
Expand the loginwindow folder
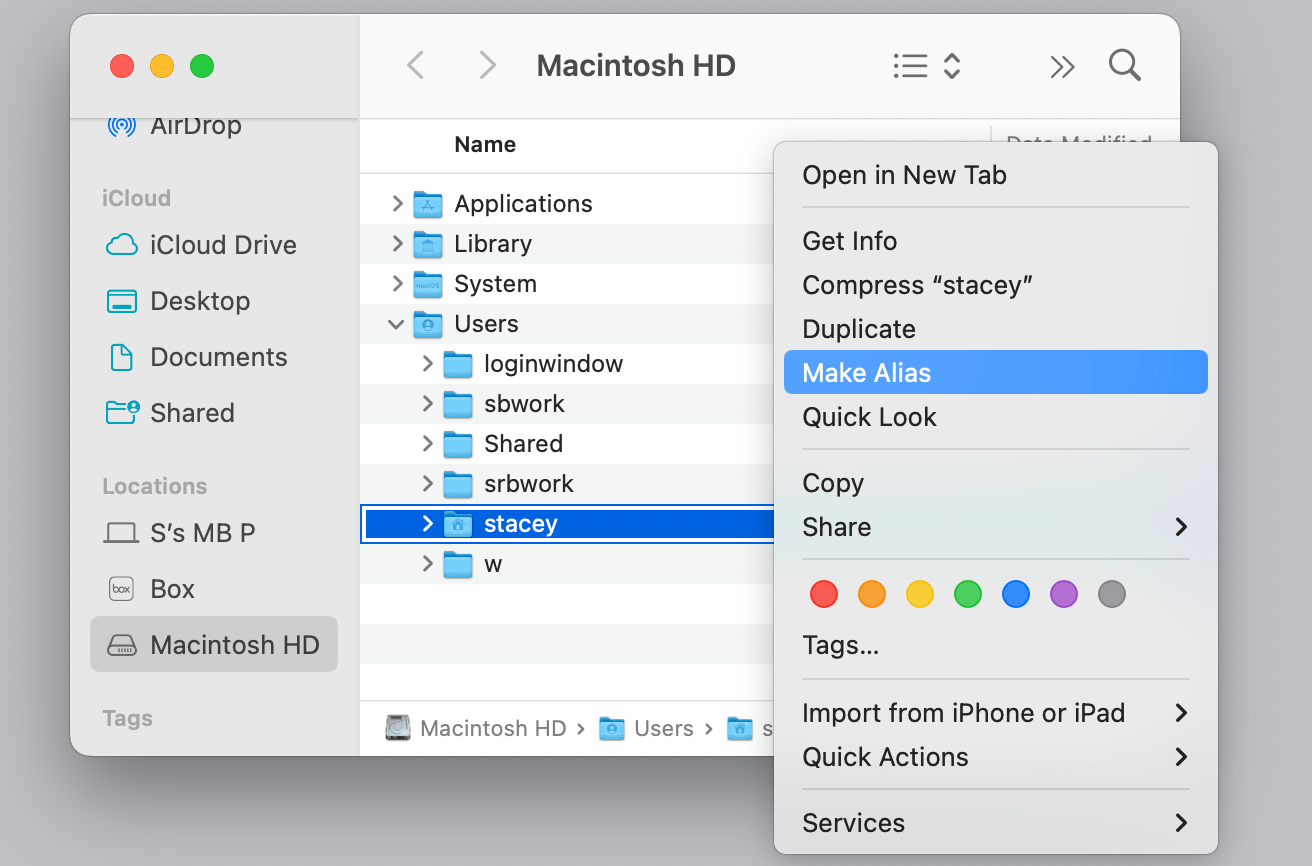(x=427, y=364)
